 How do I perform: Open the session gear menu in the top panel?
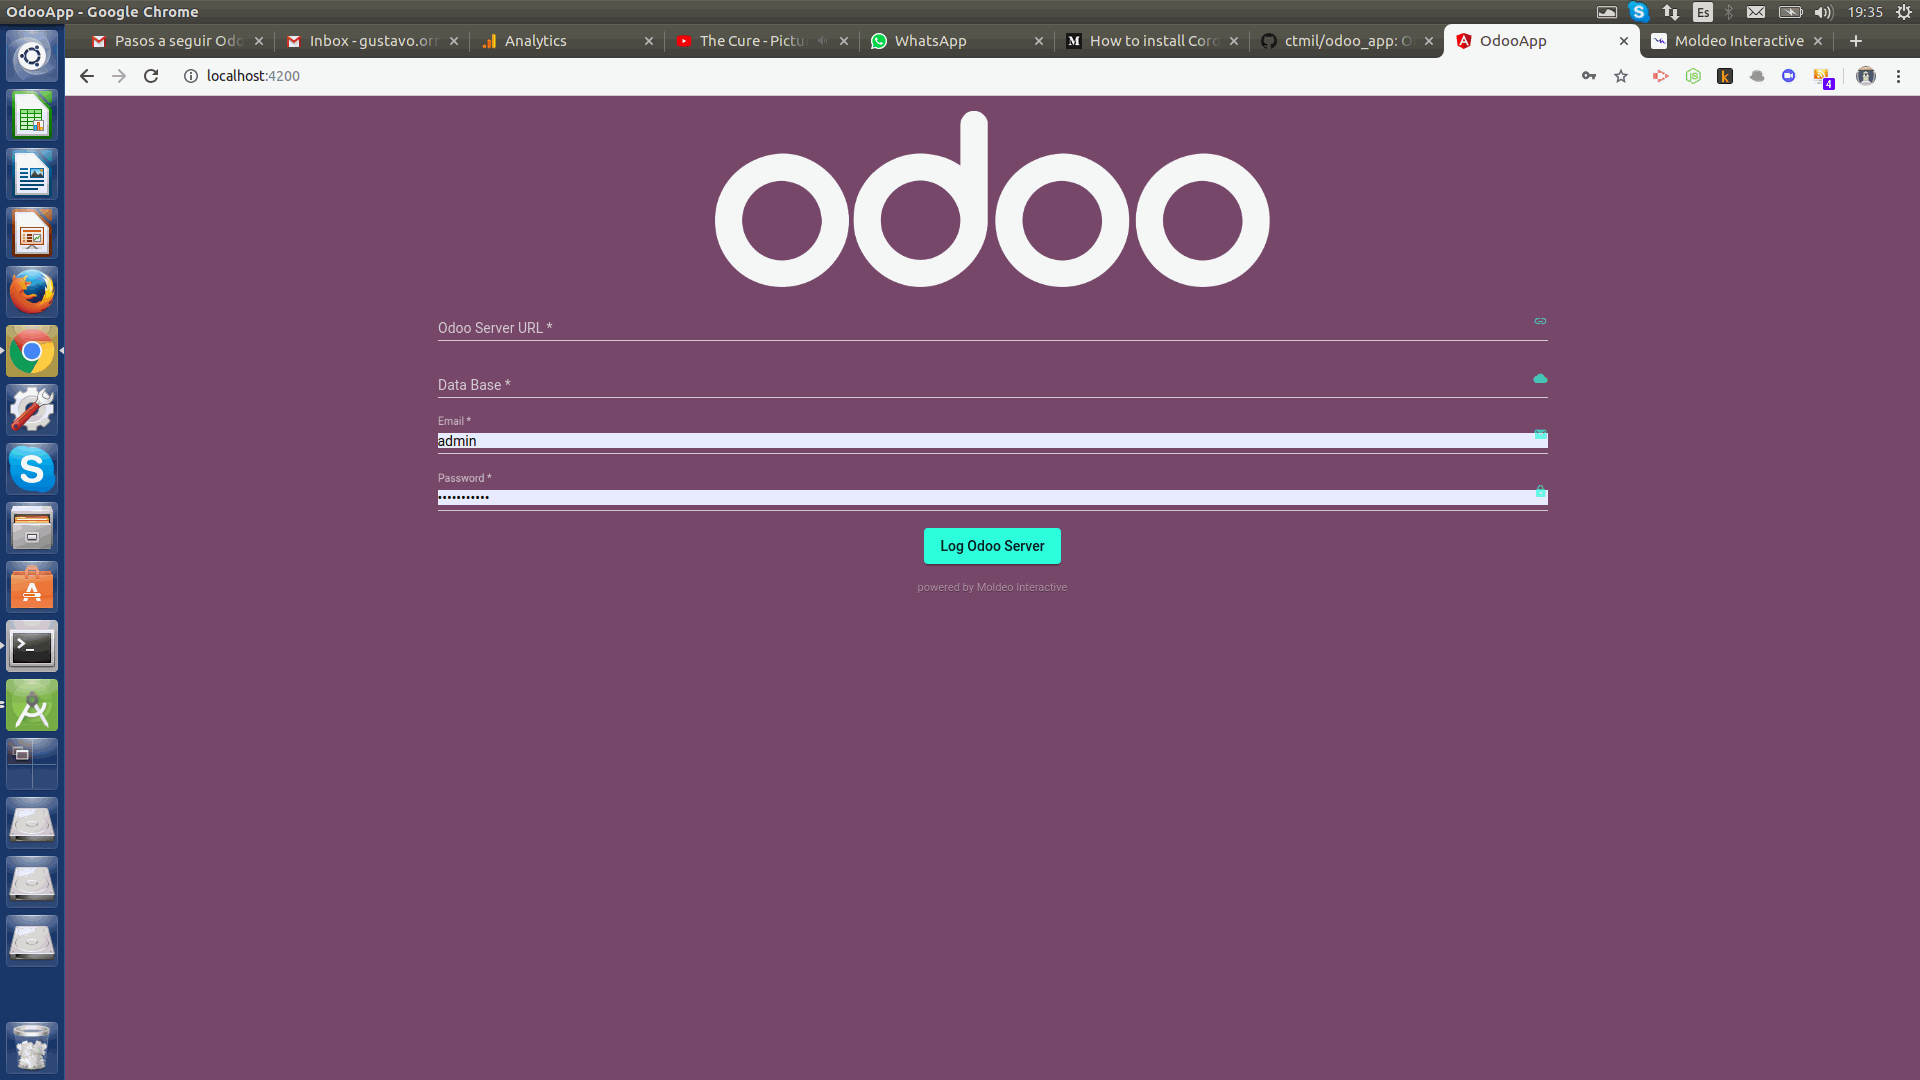pyautogui.click(x=1904, y=12)
